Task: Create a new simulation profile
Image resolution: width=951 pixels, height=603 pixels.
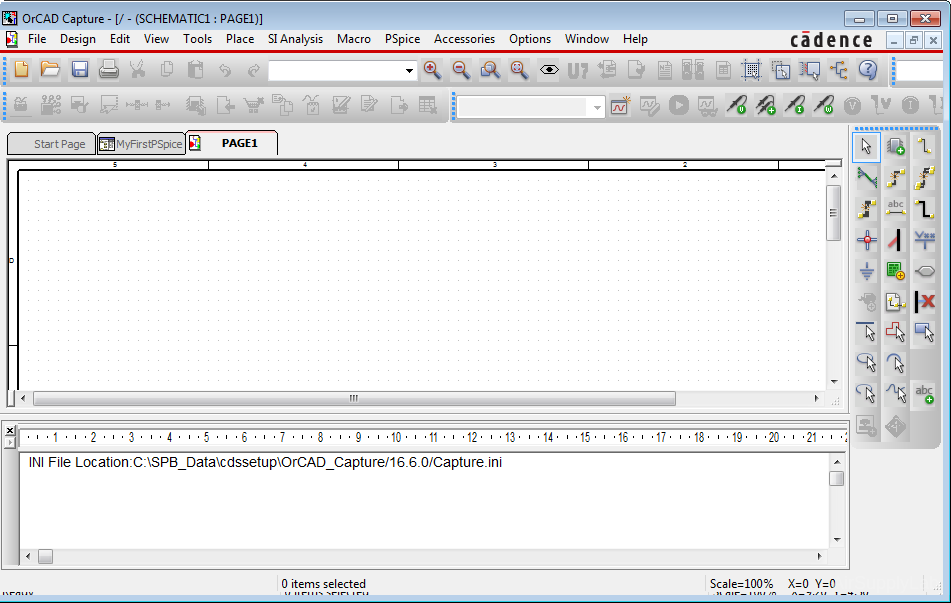Action: pos(619,104)
